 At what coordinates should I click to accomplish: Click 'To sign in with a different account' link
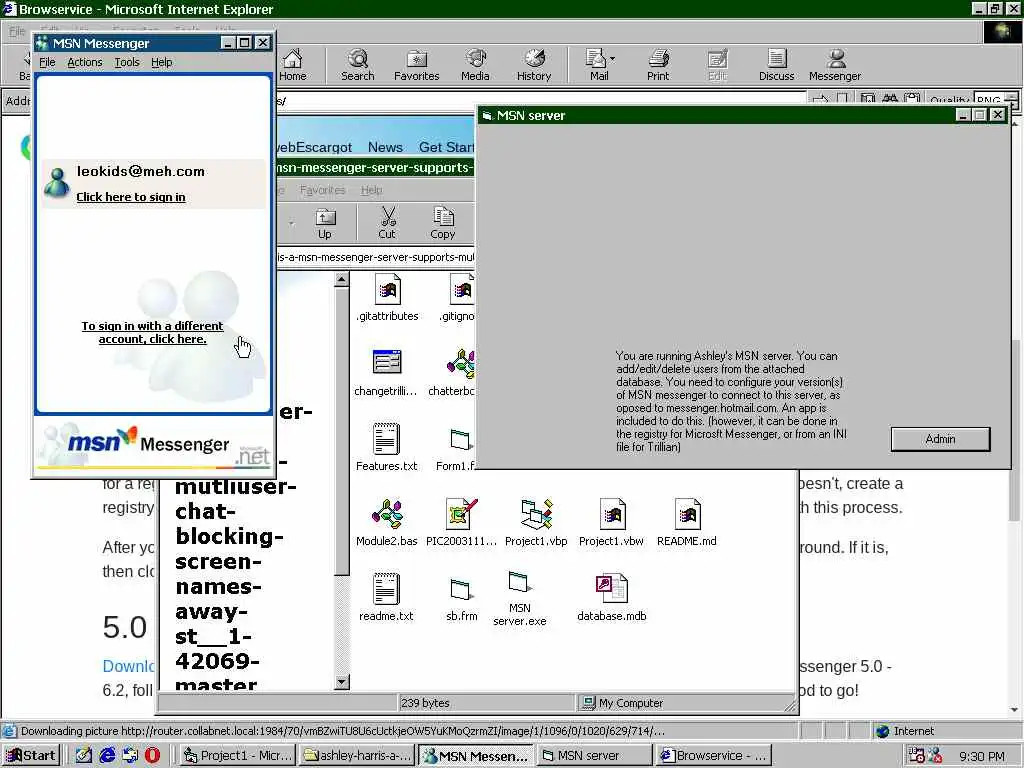152,332
